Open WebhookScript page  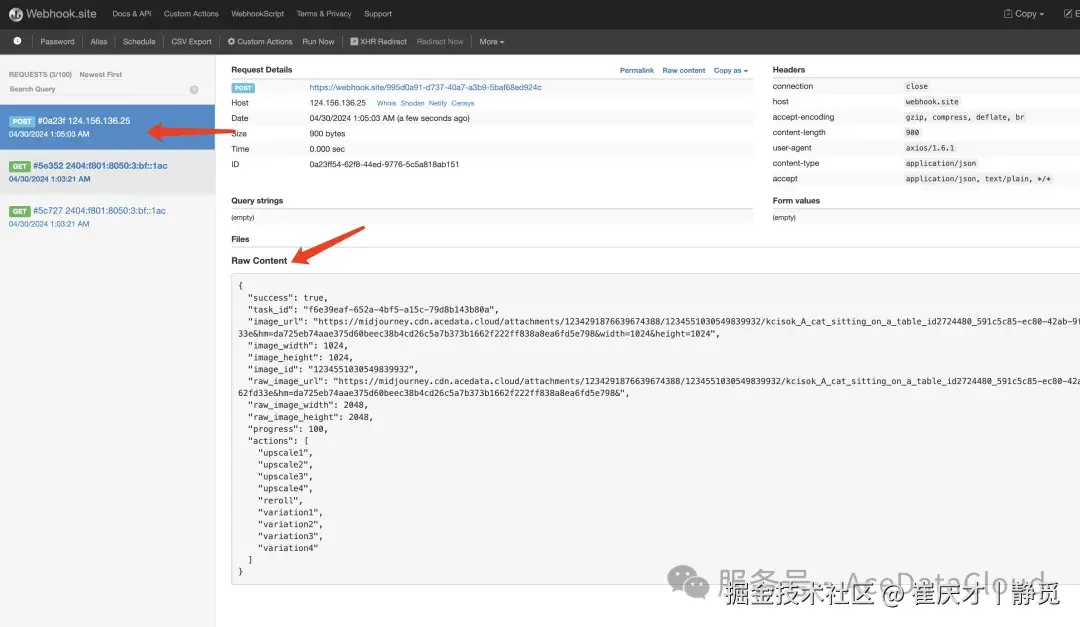pyautogui.click(x=258, y=14)
